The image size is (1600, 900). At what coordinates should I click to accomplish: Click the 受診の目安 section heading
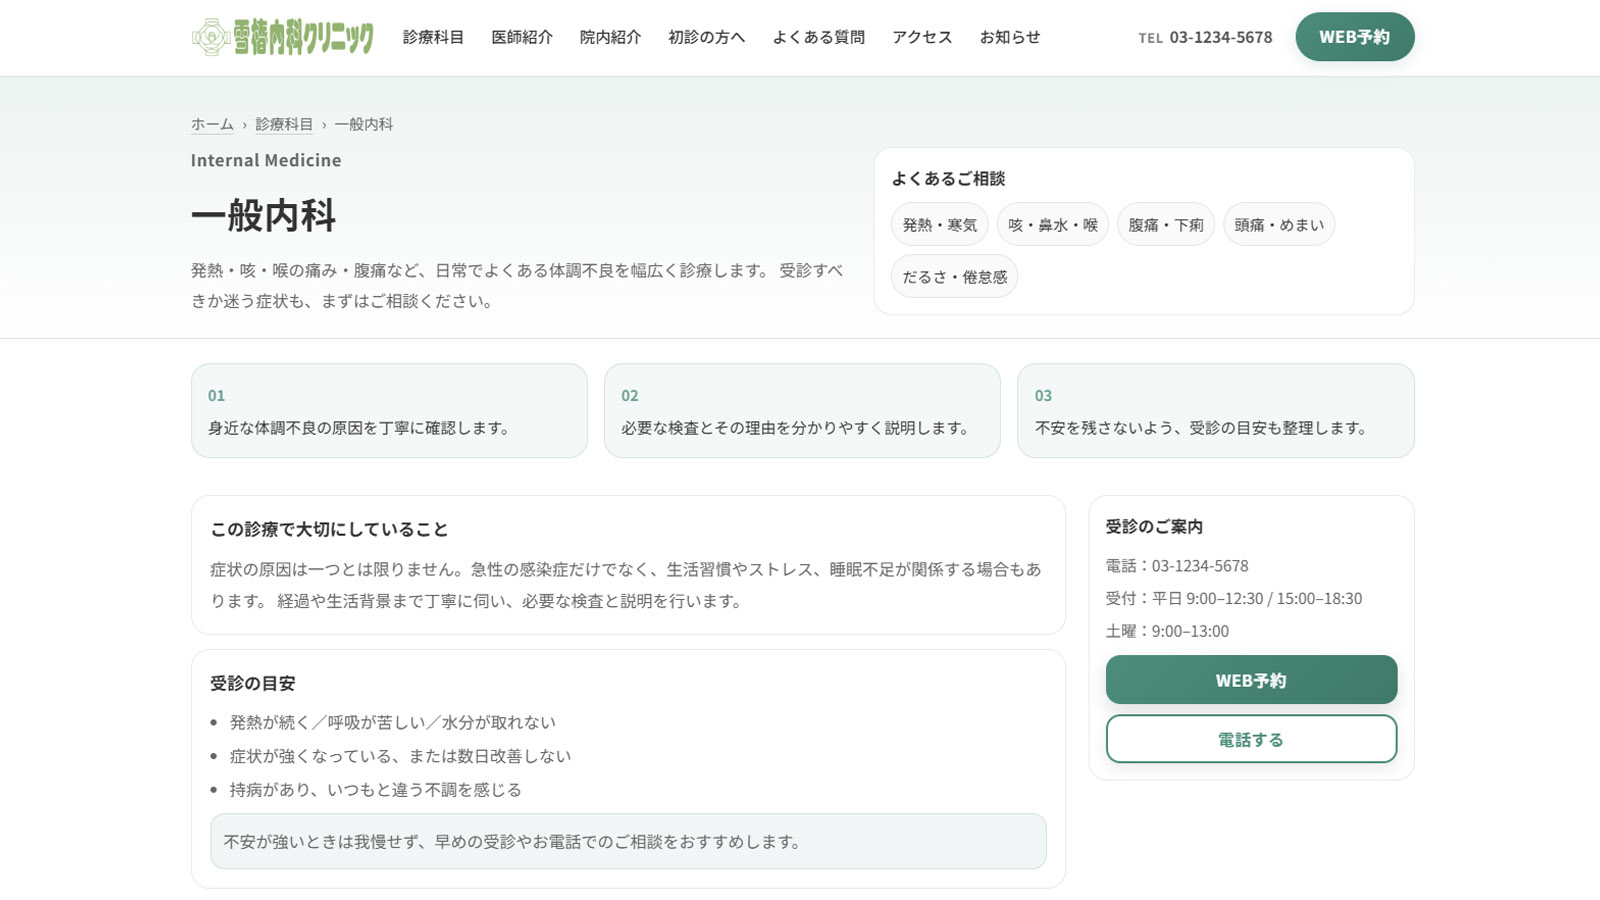tap(252, 684)
